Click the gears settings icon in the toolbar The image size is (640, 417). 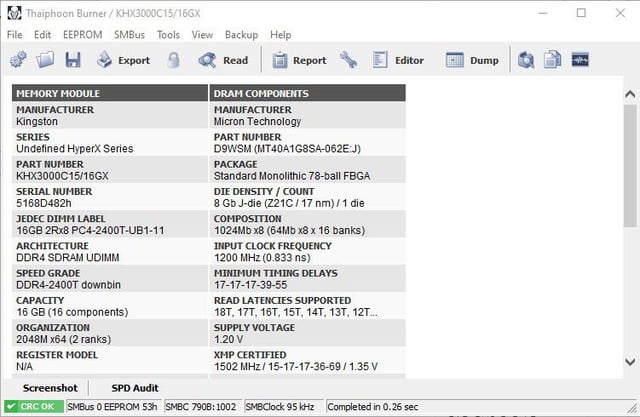tap(18, 60)
